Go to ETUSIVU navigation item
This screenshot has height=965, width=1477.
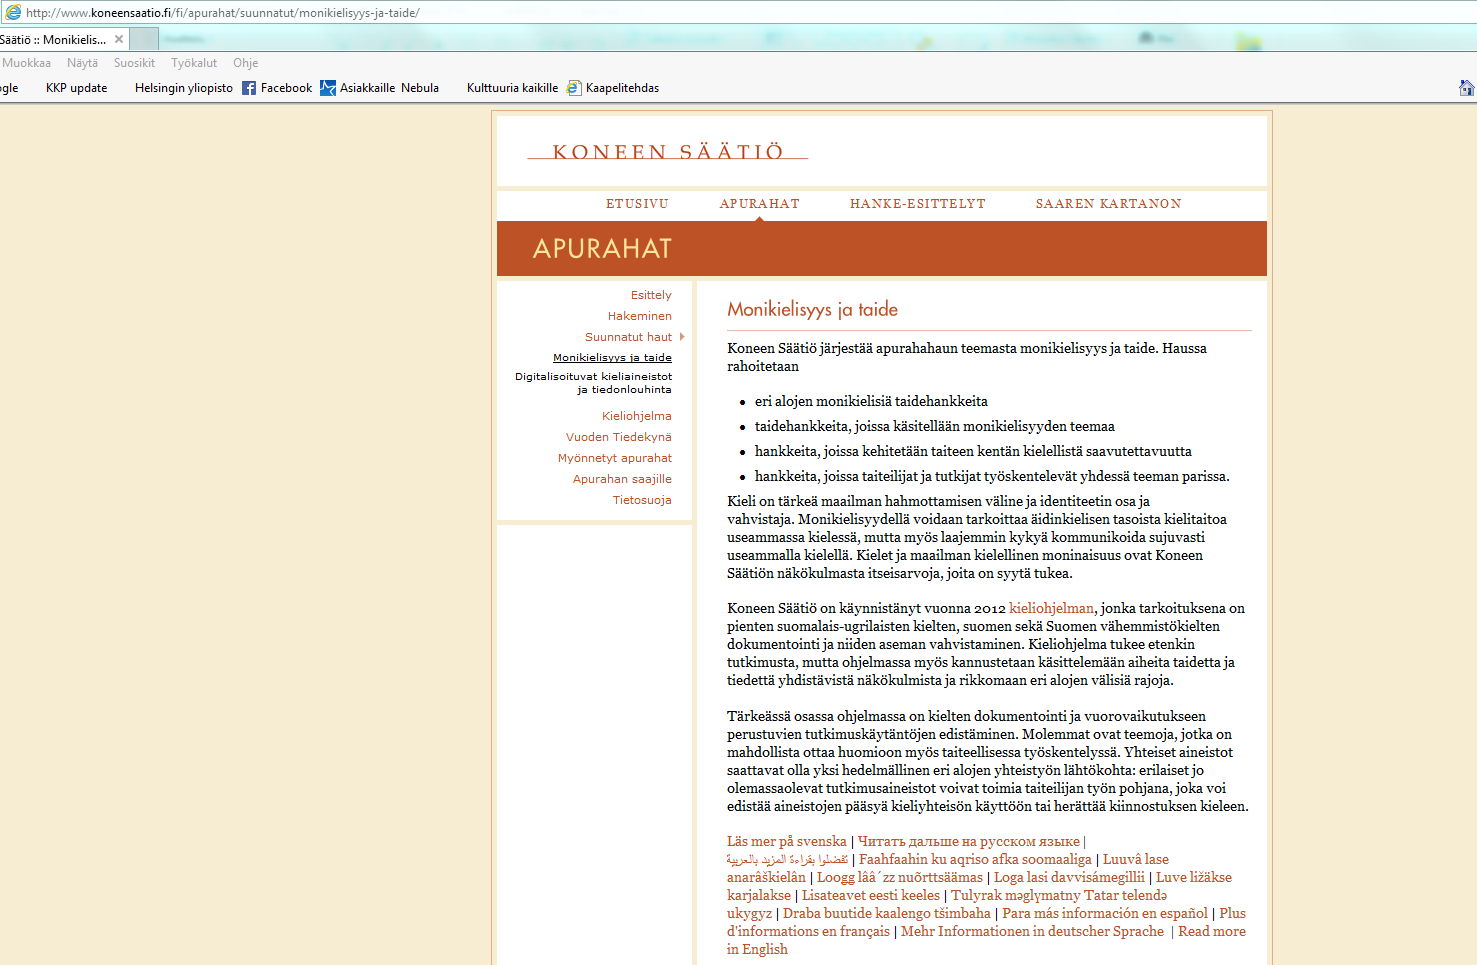pos(637,204)
